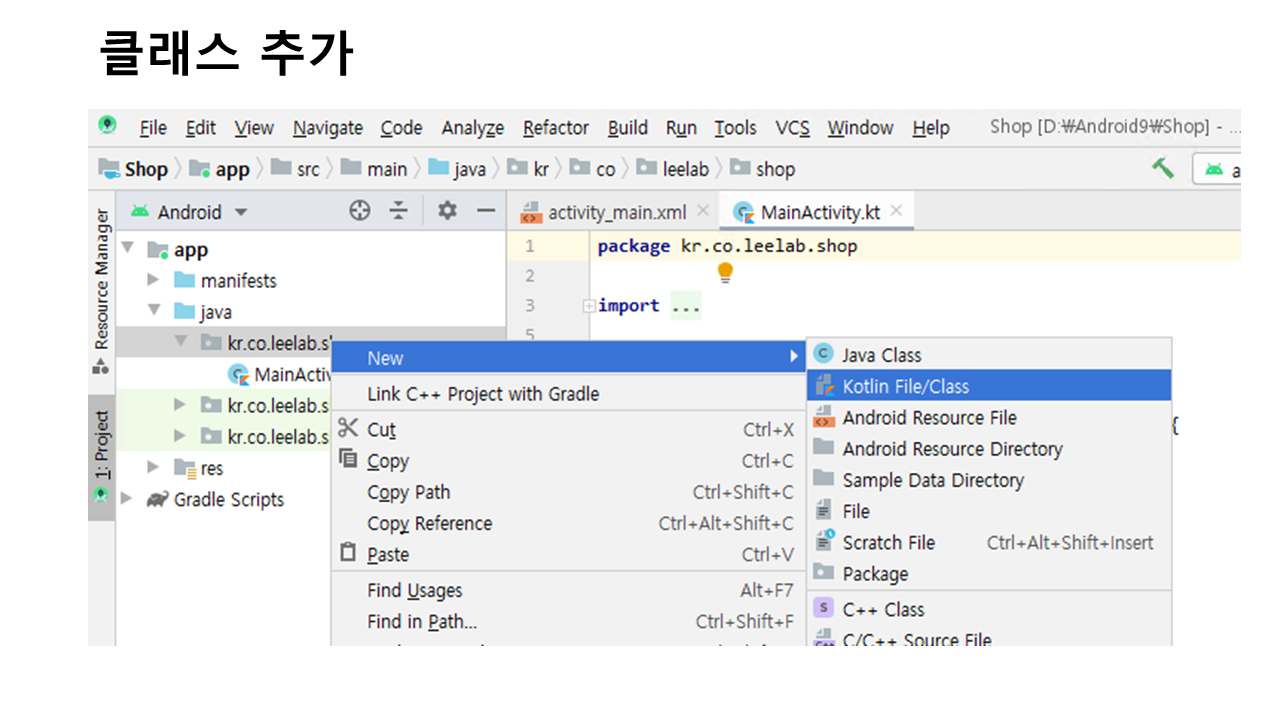Toggle the 1: Project tool window
1280x720 pixels.
coord(102,455)
